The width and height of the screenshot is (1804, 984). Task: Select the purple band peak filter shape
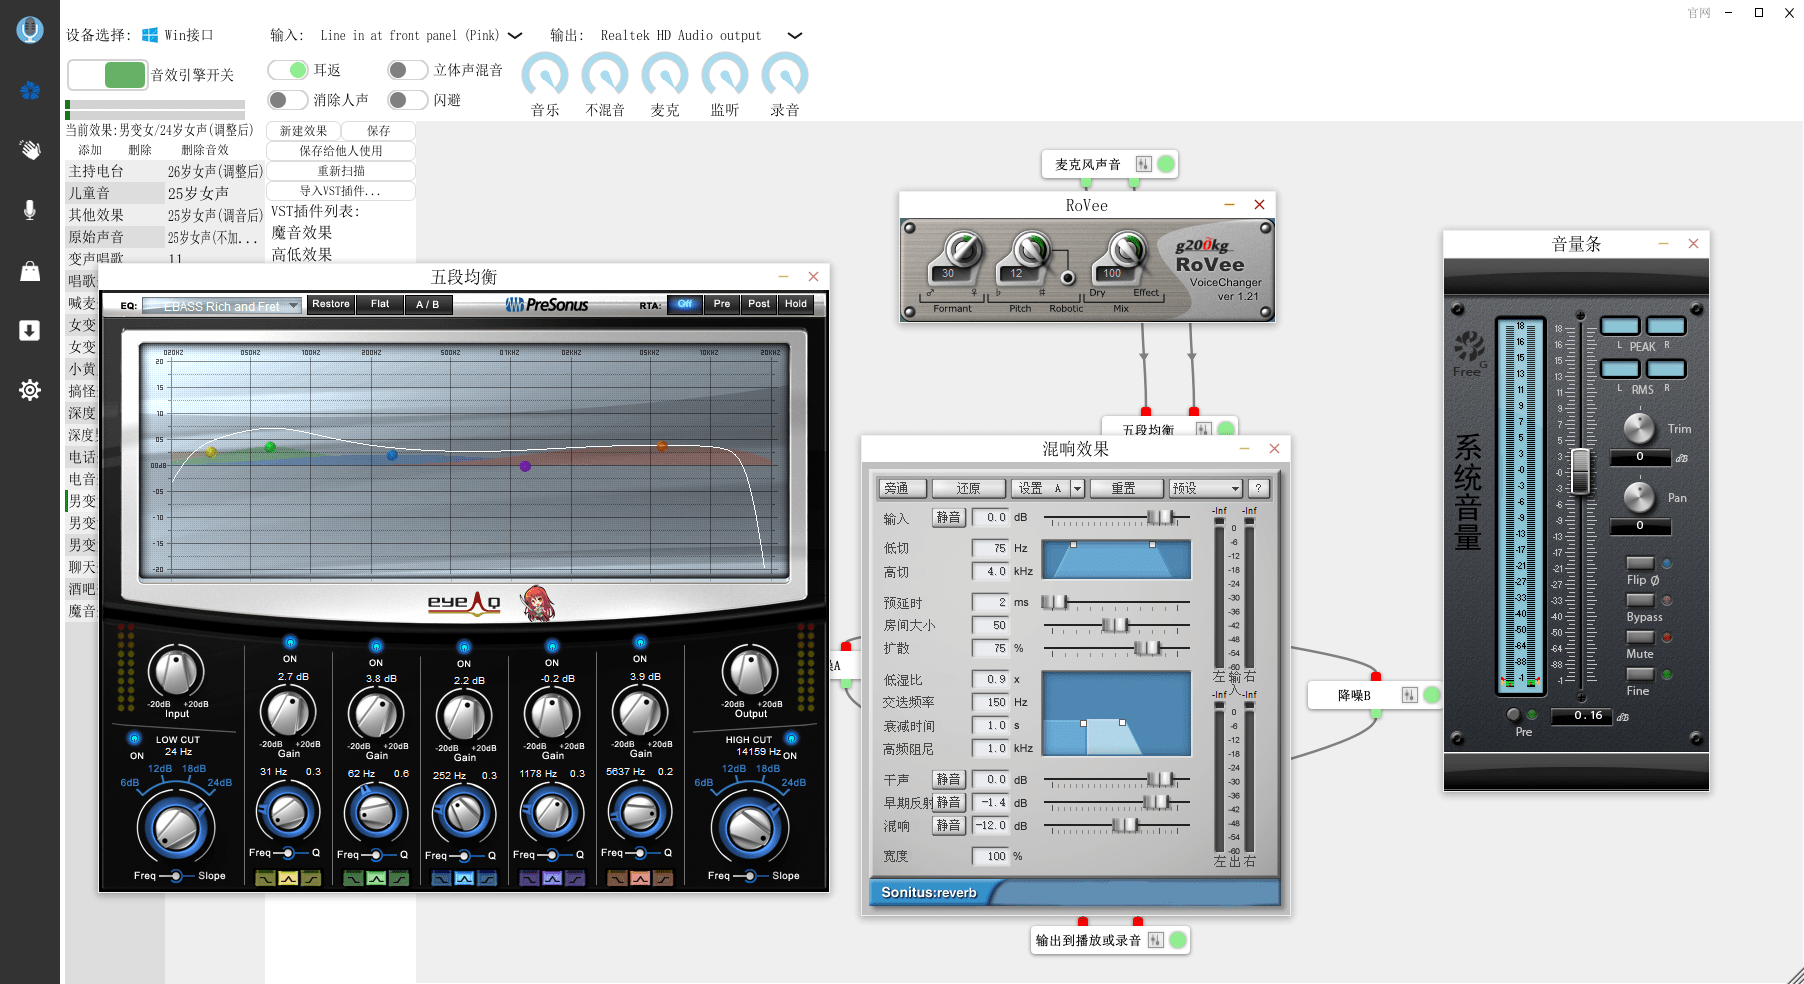click(x=552, y=878)
